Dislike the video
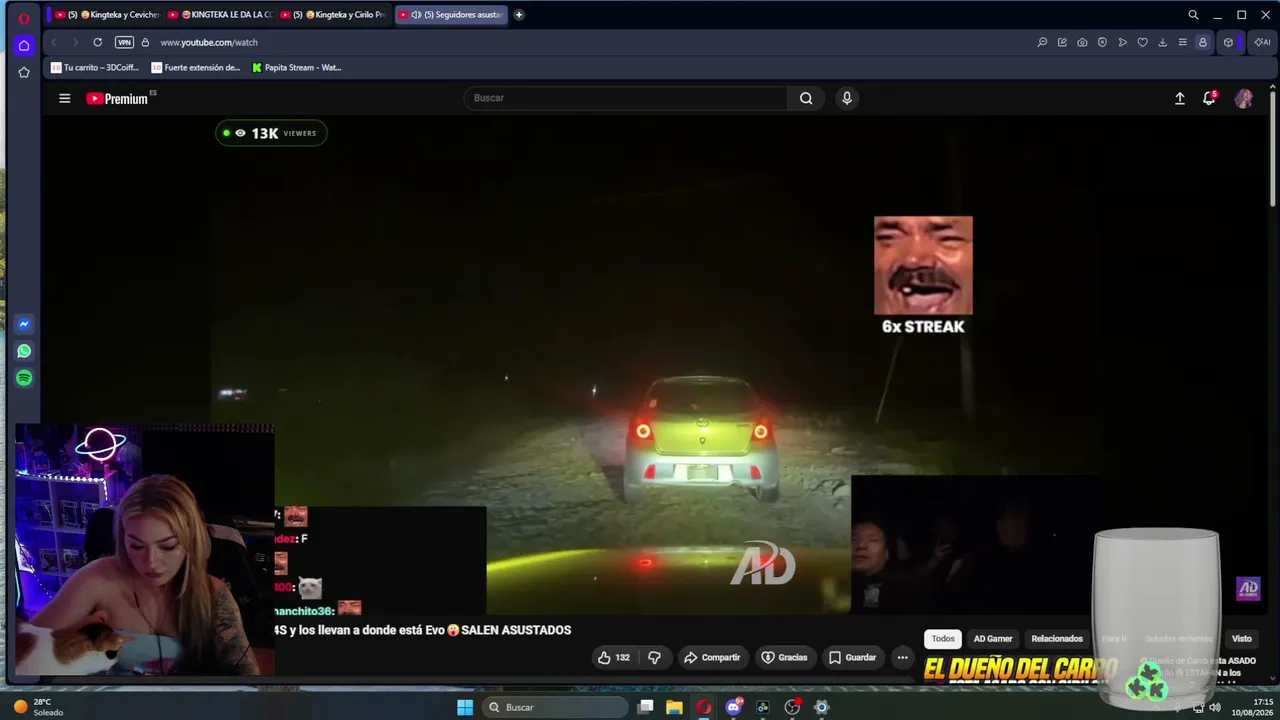The height and width of the screenshot is (720, 1280). (654, 657)
